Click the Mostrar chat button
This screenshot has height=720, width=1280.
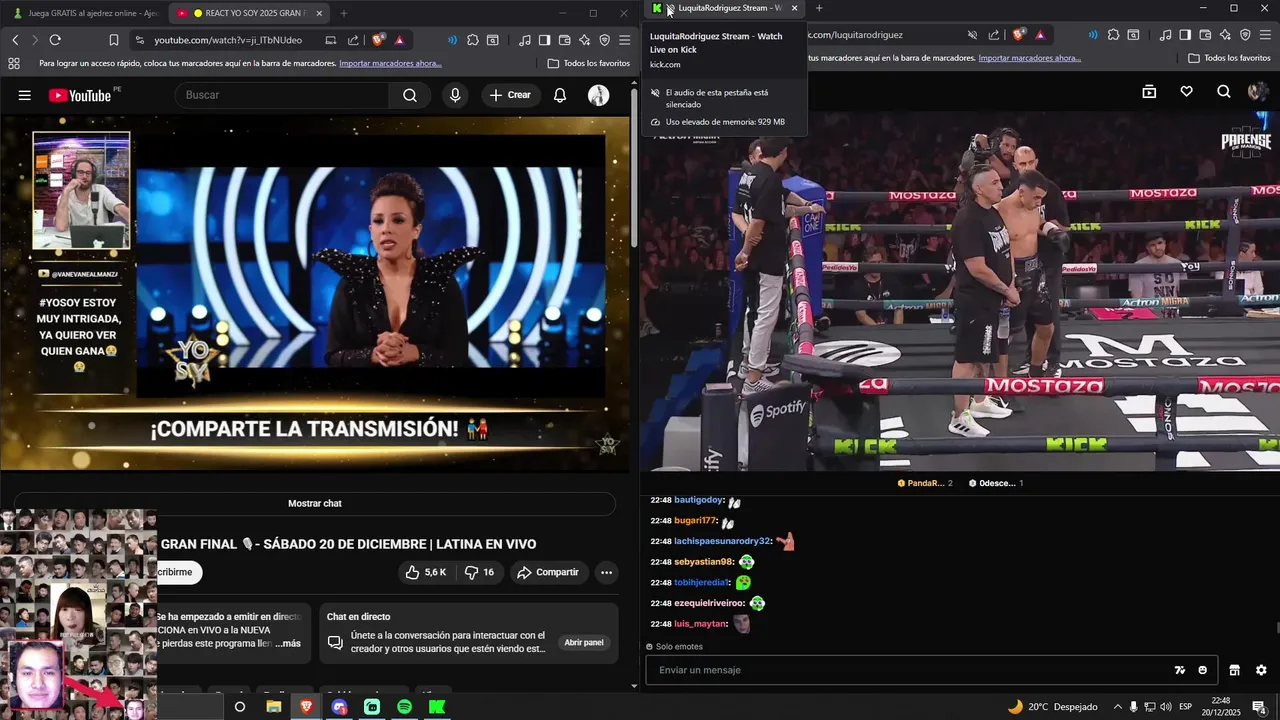pos(315,503)
